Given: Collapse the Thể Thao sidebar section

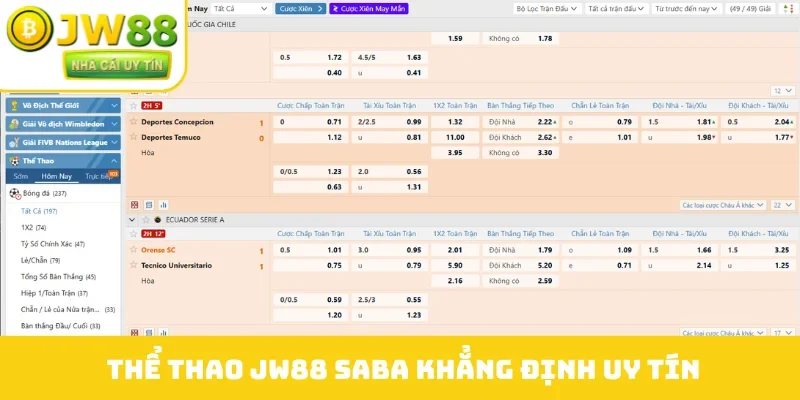Looking at the screenshot, I should pyautogui.click(x=63, y=161).
